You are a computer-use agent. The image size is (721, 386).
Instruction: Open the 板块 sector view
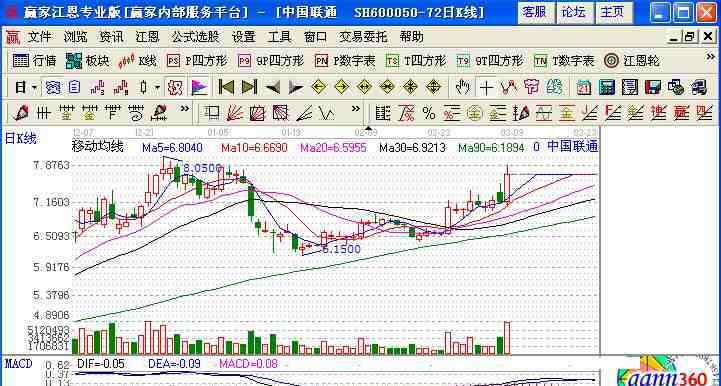point(87,61)
